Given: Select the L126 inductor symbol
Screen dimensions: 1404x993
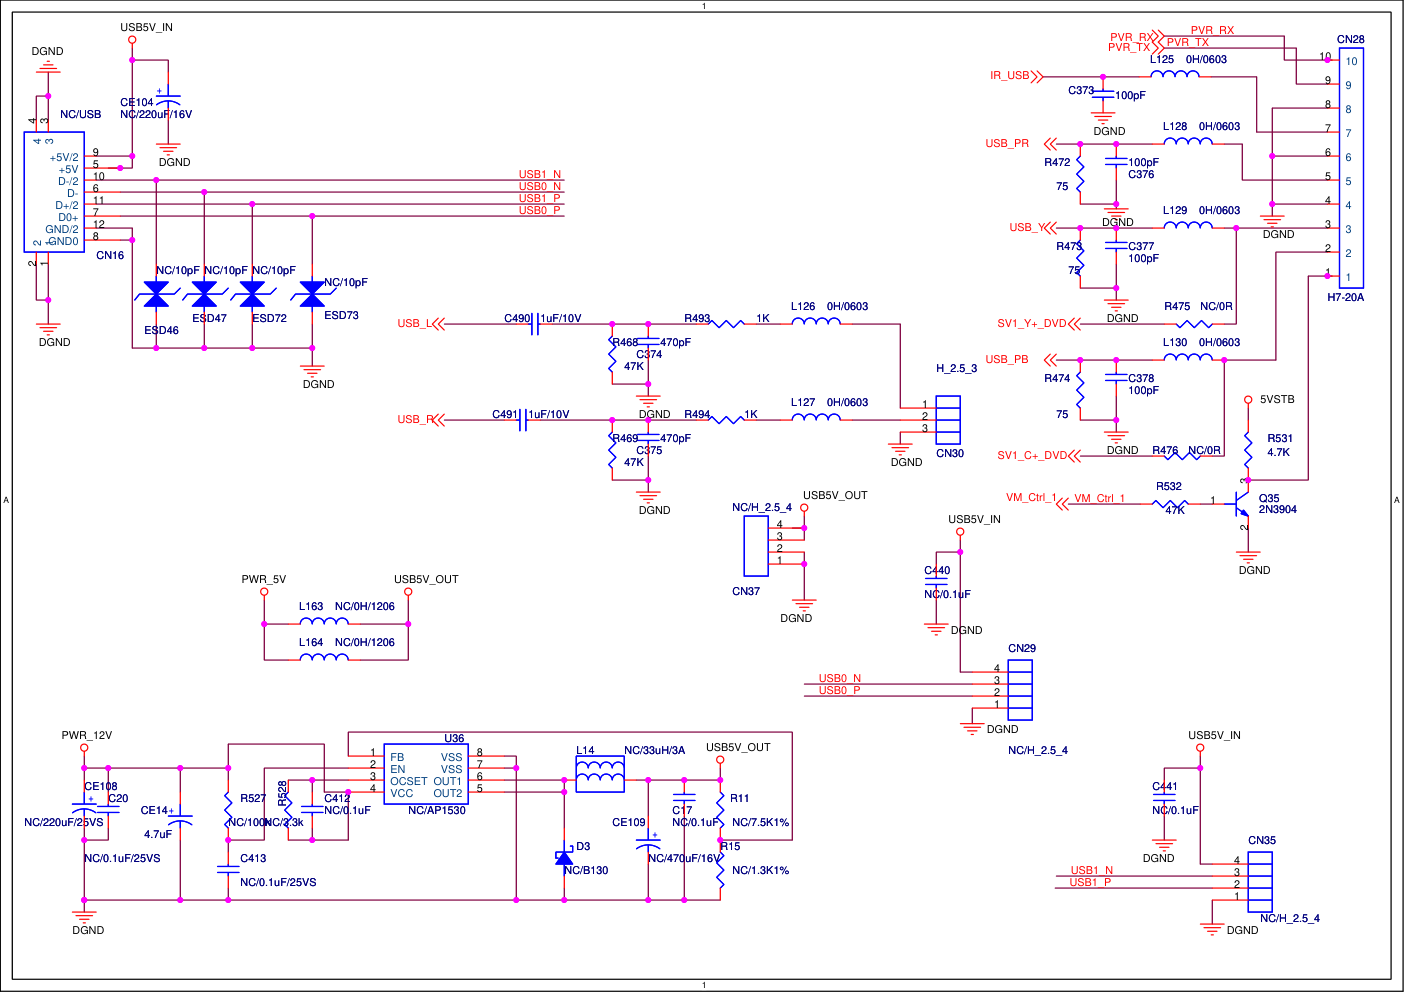Looking at the screenshot, I should click(x=816, y=321).
